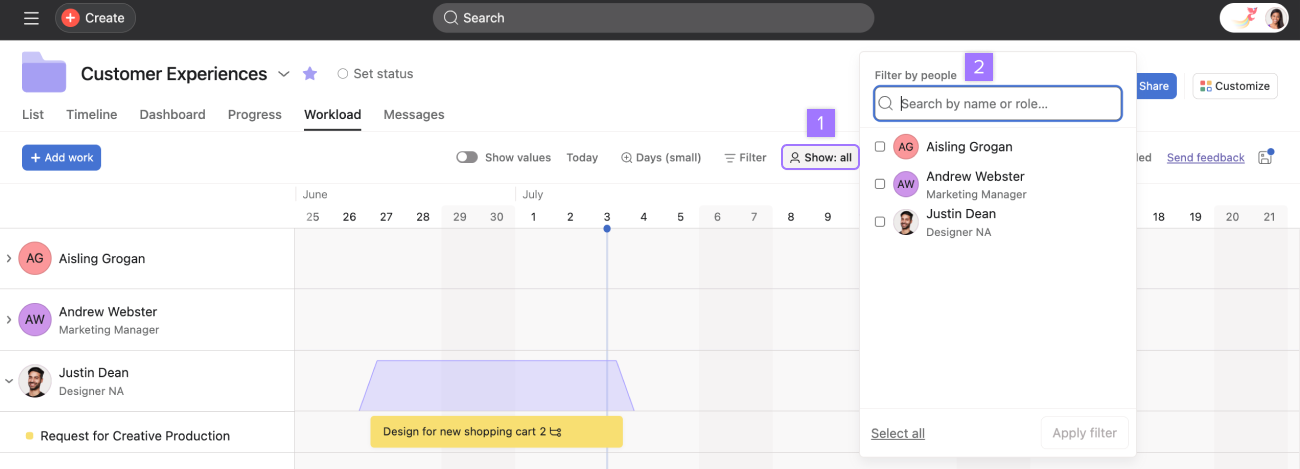Check the Andrew Webster checkbox
1300x469 pixels.
pyautogui.click(x=880, y=184)
